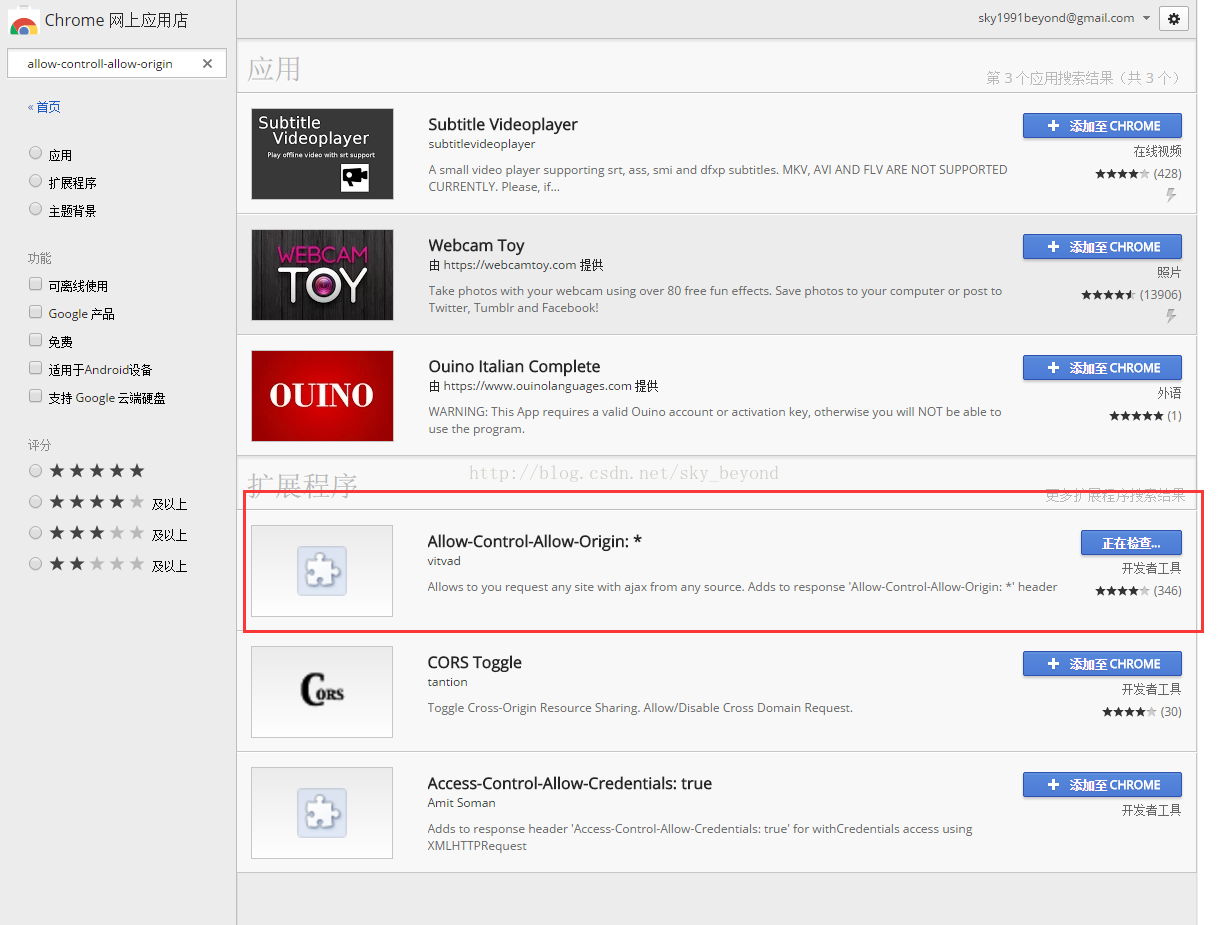
Task: Click the Ouino star rating (1)
Action: (x=1145, y=416)
